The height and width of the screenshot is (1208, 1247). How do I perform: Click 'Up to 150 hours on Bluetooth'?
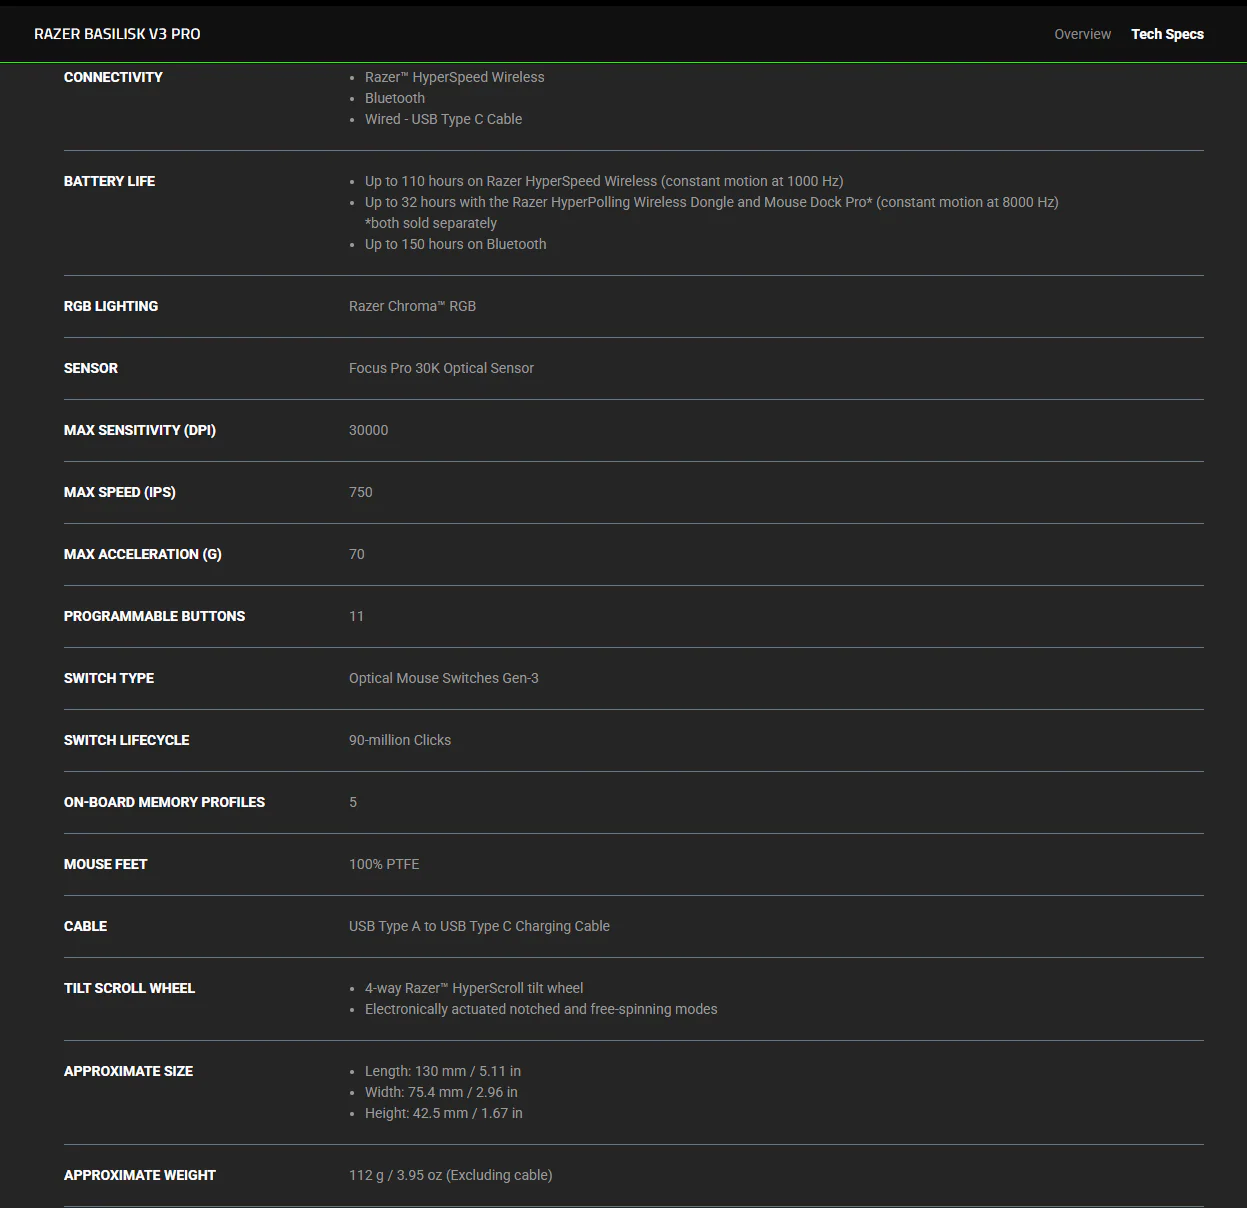(x=456, y=244)
